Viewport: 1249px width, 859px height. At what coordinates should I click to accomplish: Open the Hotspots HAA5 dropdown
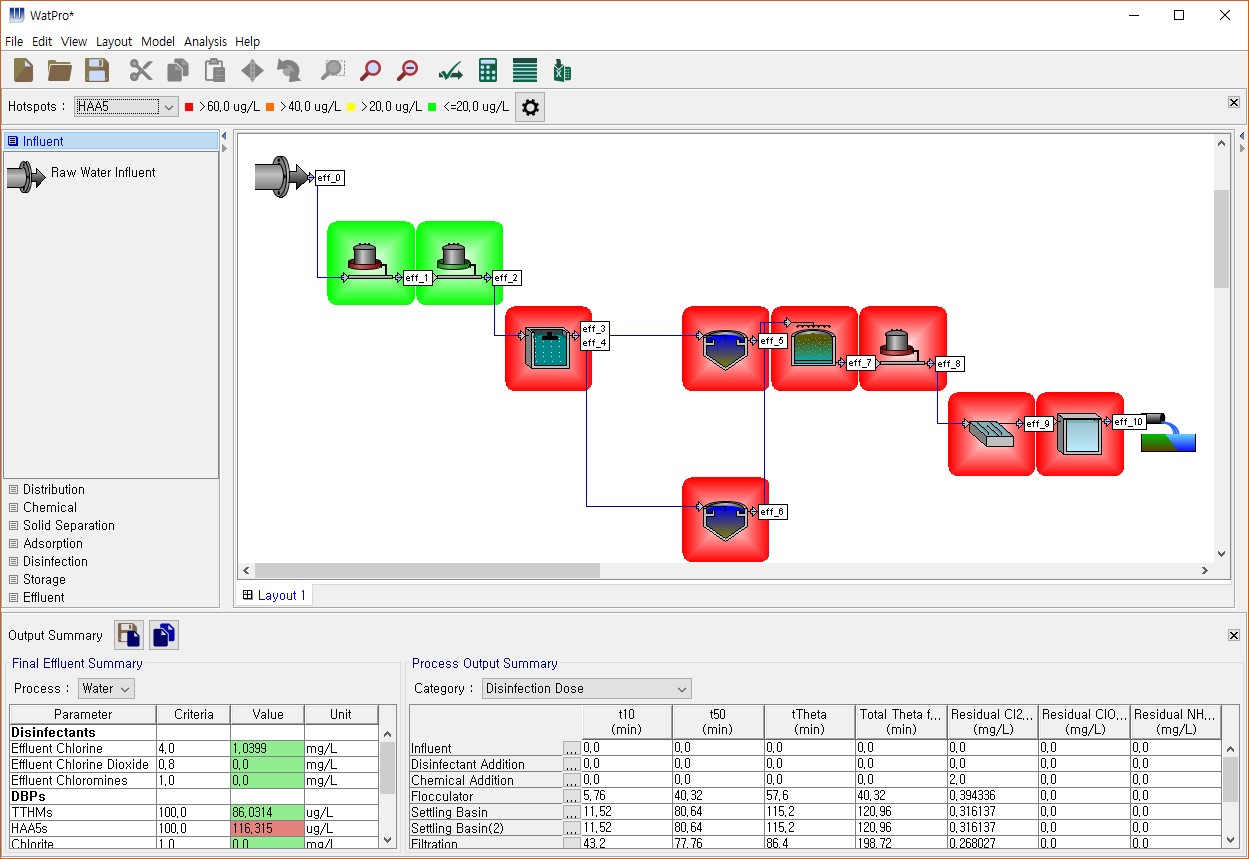click(x=126, y=107)
